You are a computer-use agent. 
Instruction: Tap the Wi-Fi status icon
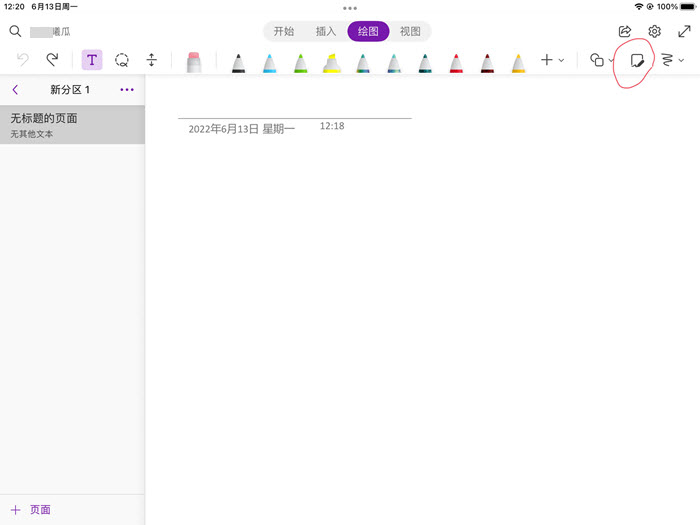pos(639,7)
